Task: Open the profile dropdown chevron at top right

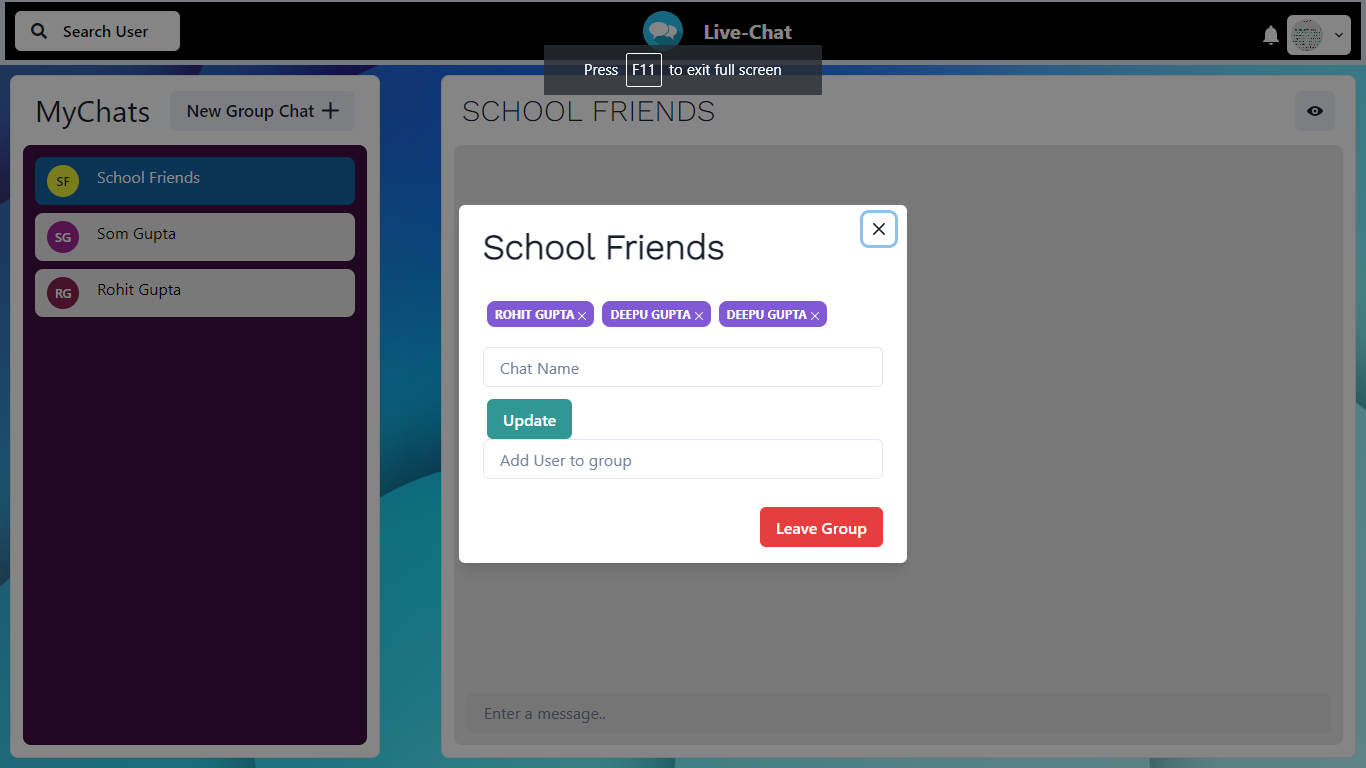Action: [1339, 36]
